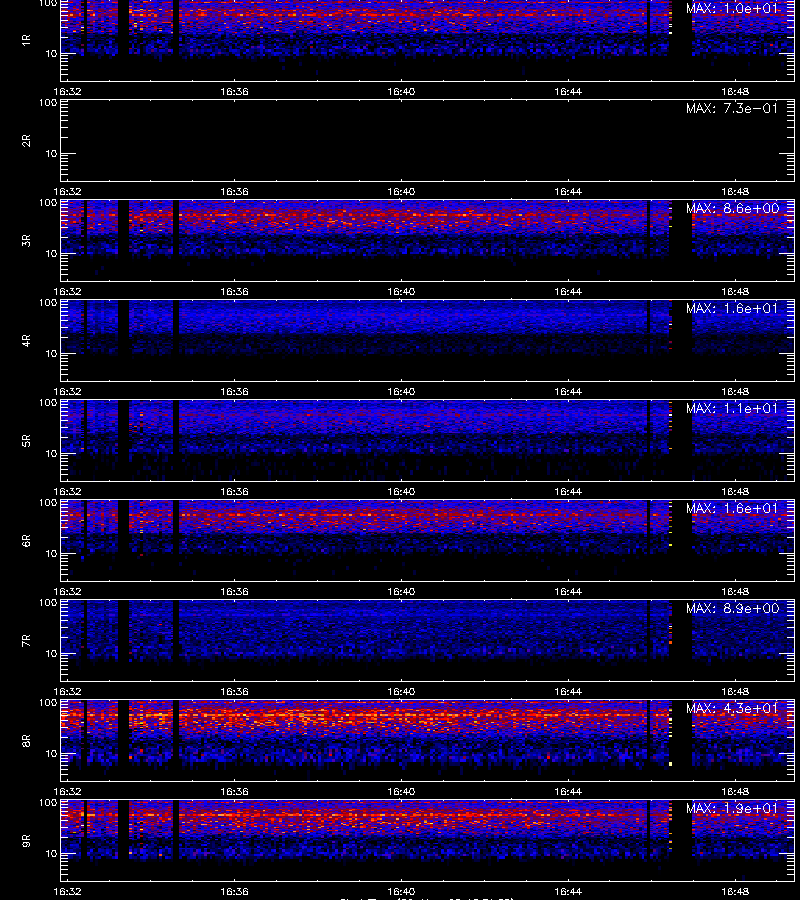Click the 16:44 time tick below panel 4R
Screen dimensions: 800x900
(x=568, y=391)
